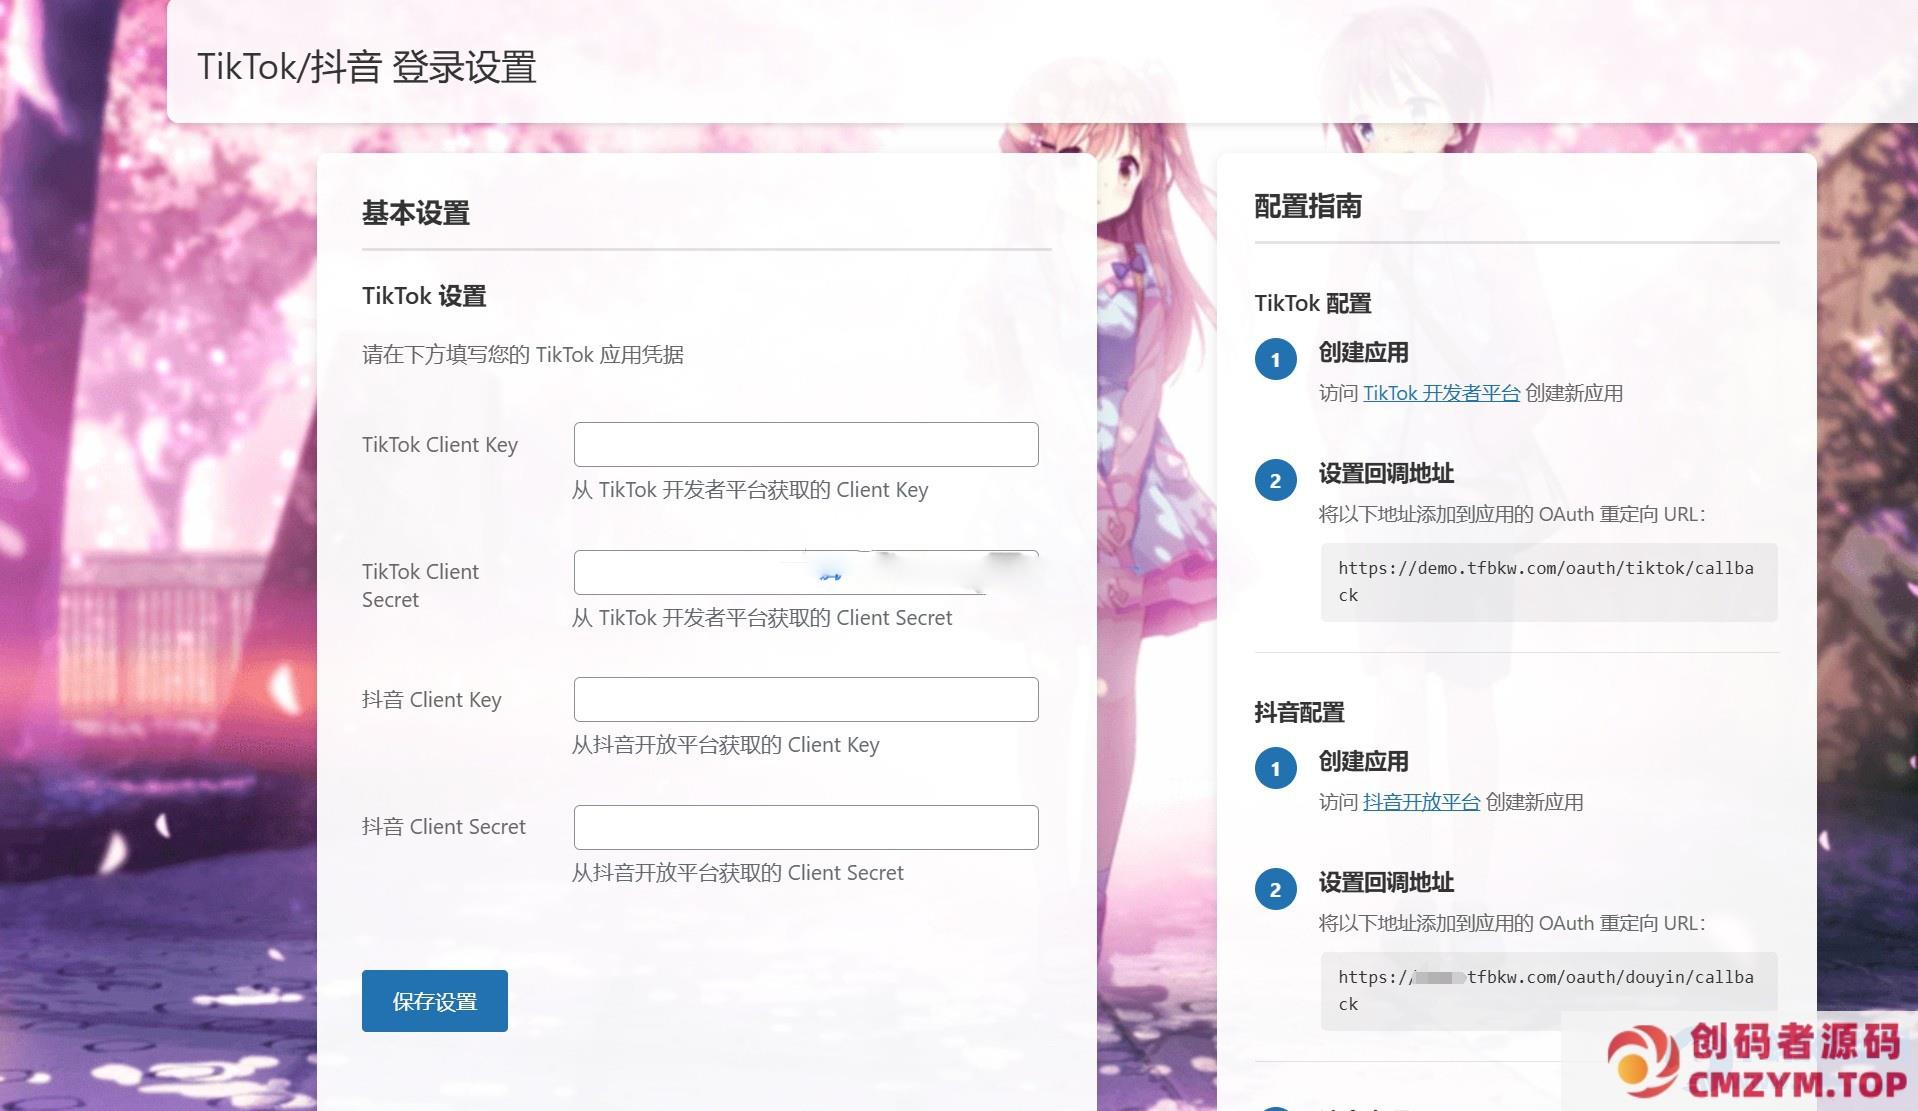Select the 抖音 Client Key text field

coord(805,699)
